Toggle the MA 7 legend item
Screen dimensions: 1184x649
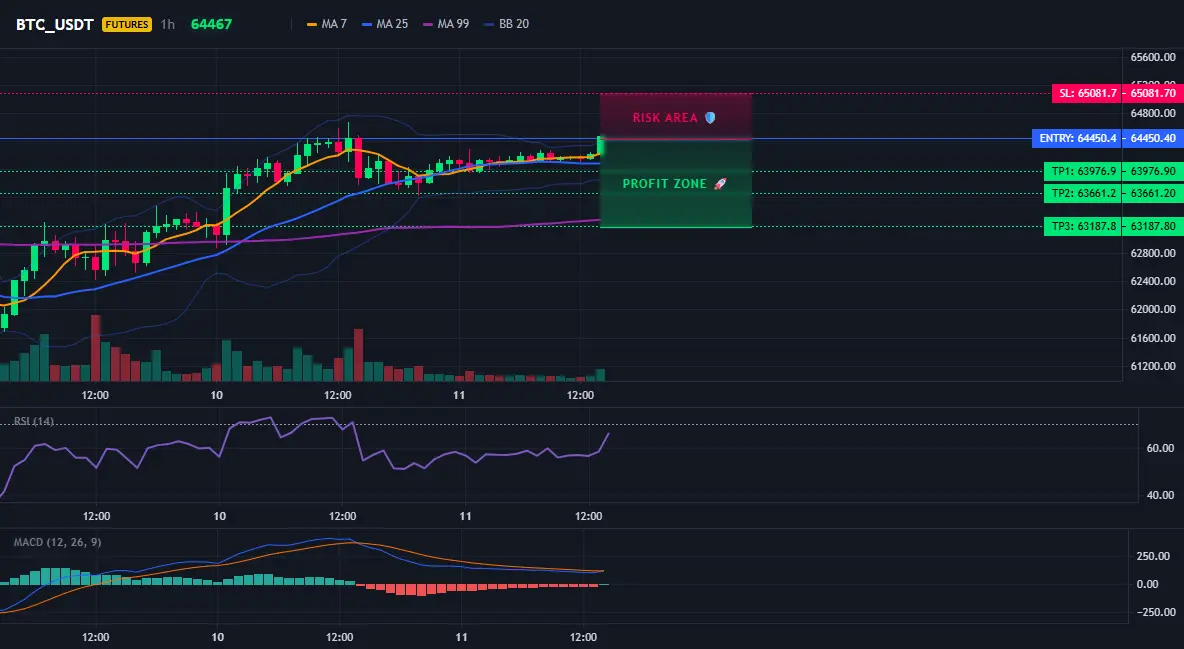pos(326,24)
